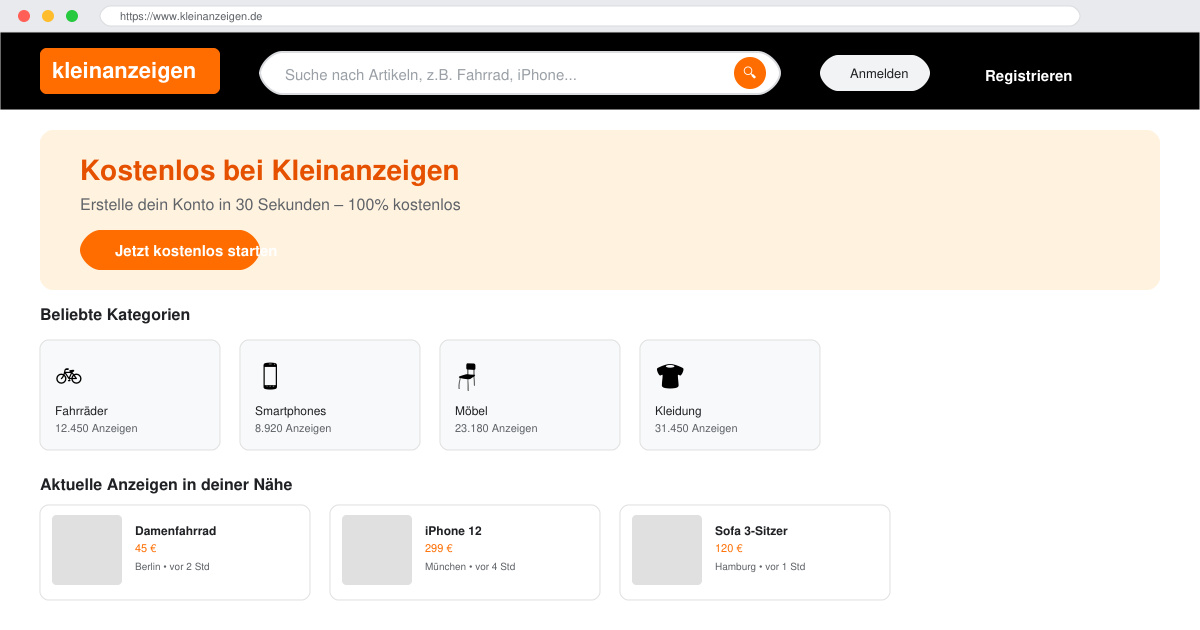Click the 45 € price
1200x630 pixels.
tap(146, 548)
